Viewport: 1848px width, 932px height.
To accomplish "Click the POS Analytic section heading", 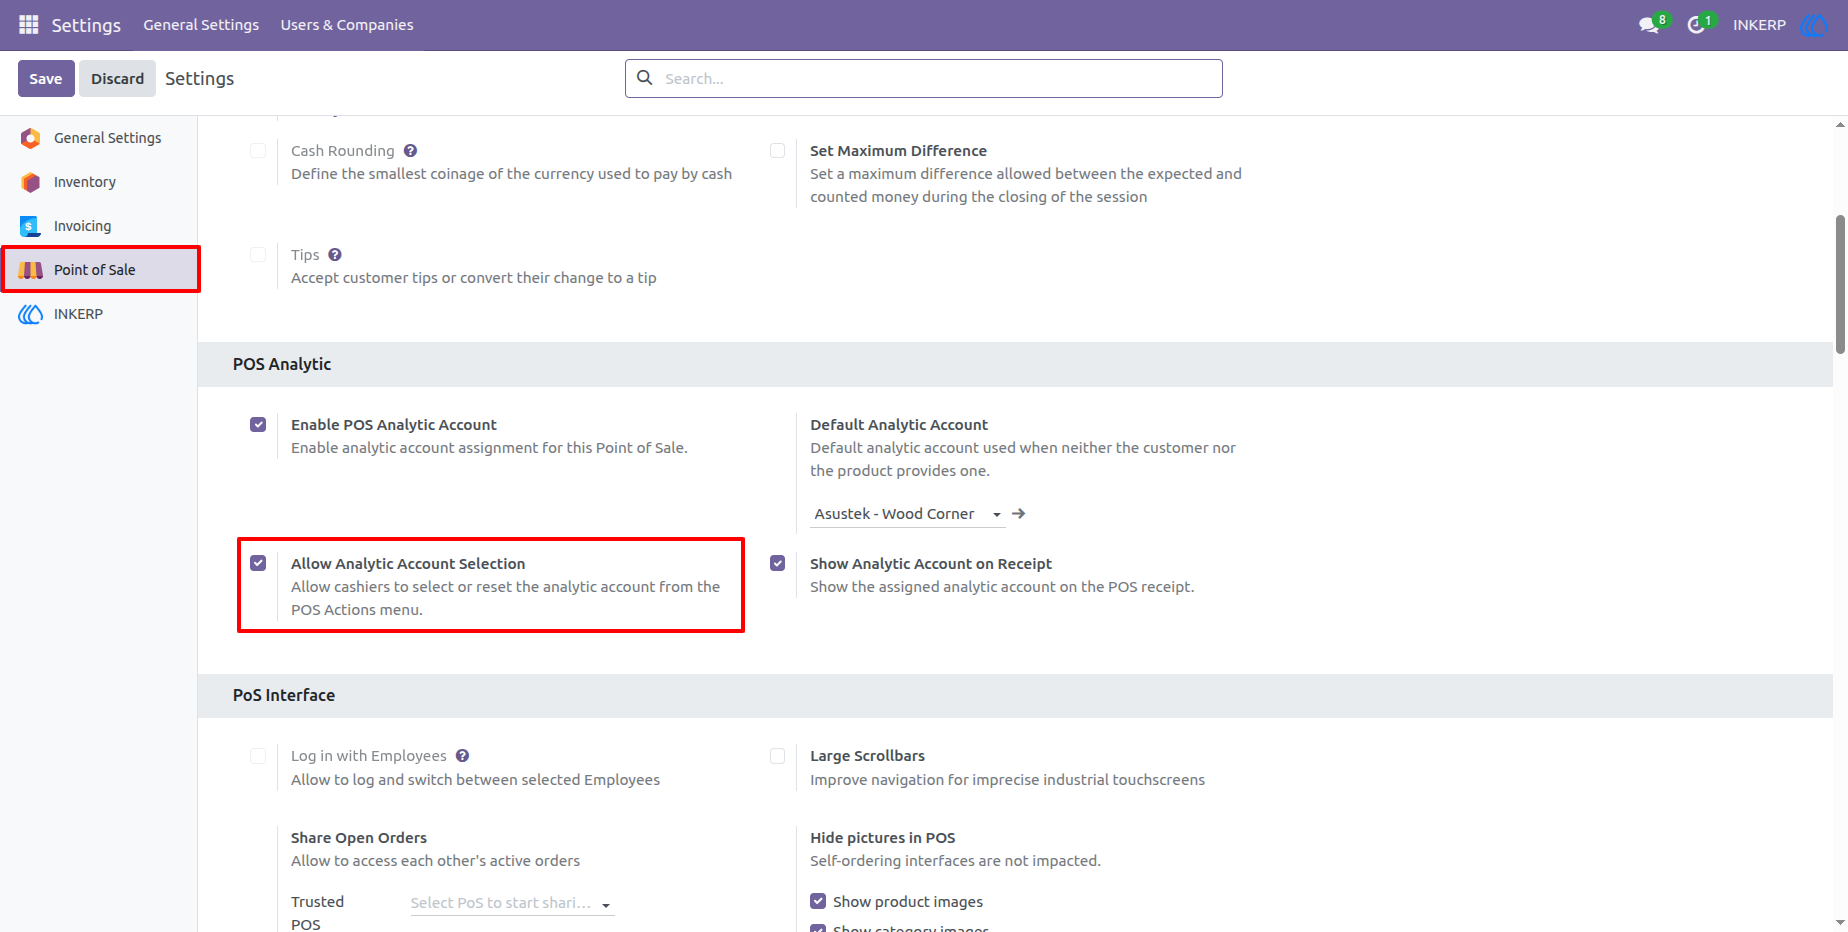I will 282,364.
